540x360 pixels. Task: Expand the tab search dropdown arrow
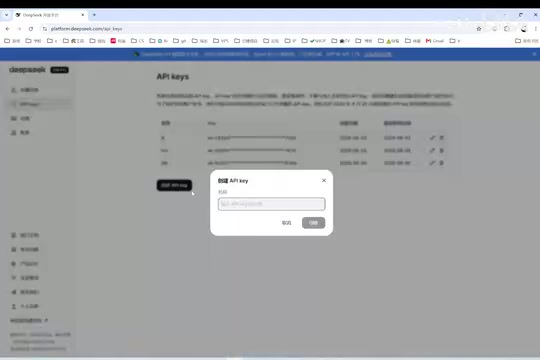point(6,15)
